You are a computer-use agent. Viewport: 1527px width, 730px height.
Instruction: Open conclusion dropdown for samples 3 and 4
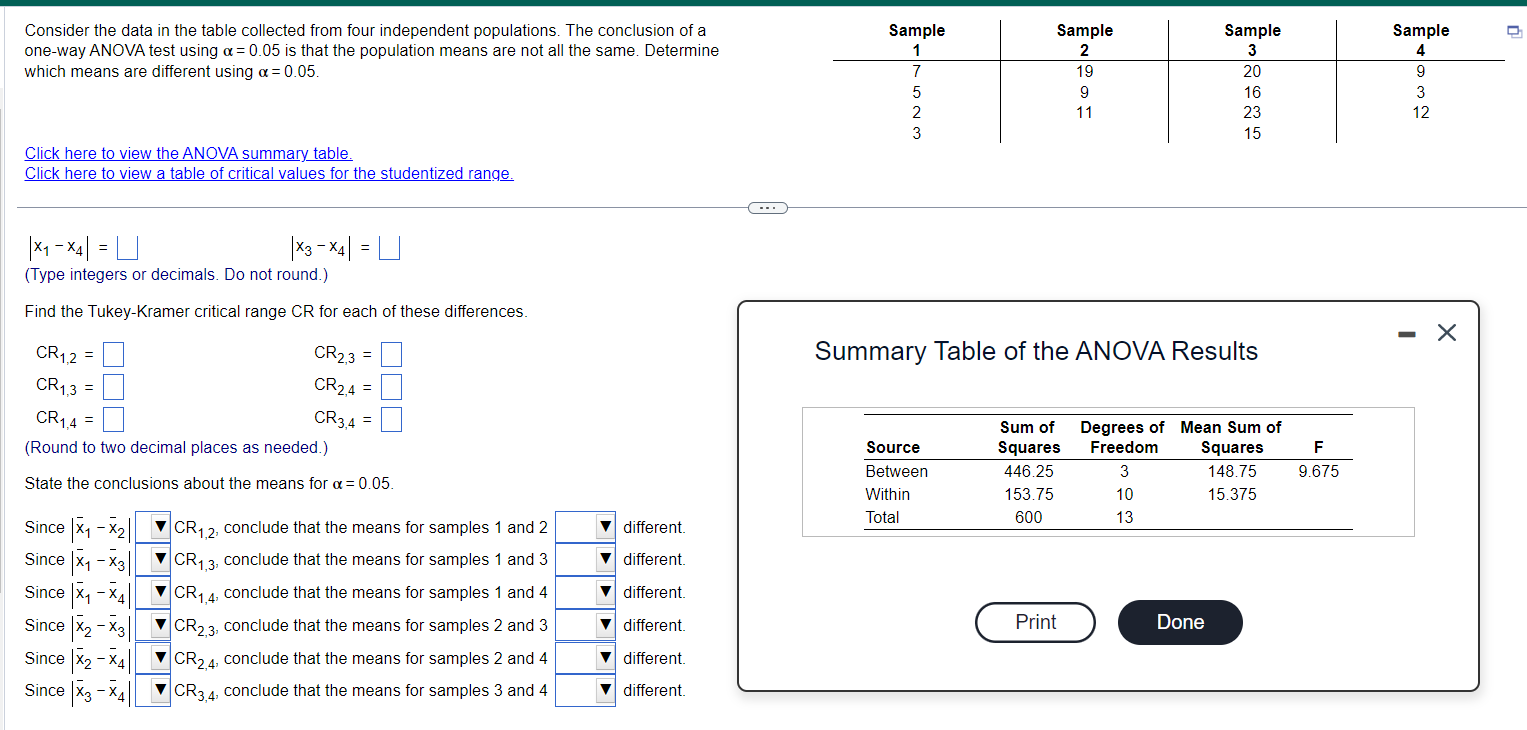[x=586, y=691]
